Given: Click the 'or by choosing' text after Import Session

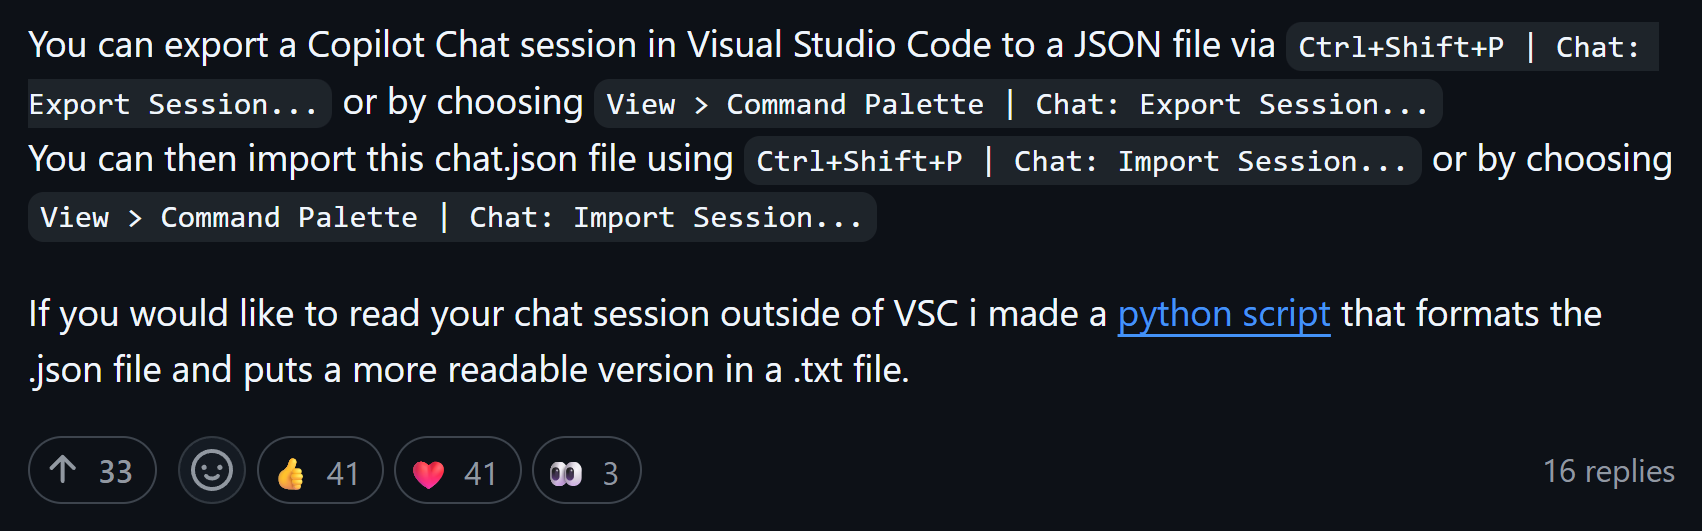Looking at the screenshot, I should (x=1552, y=160).
